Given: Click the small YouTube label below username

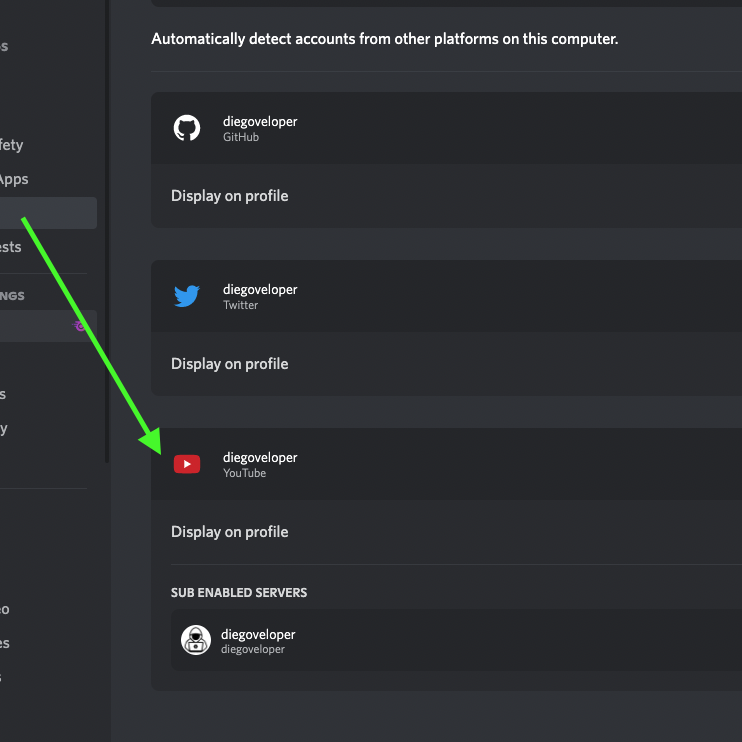Looking at the screenshot, I should pyautogui.click(x=244, y=473).
